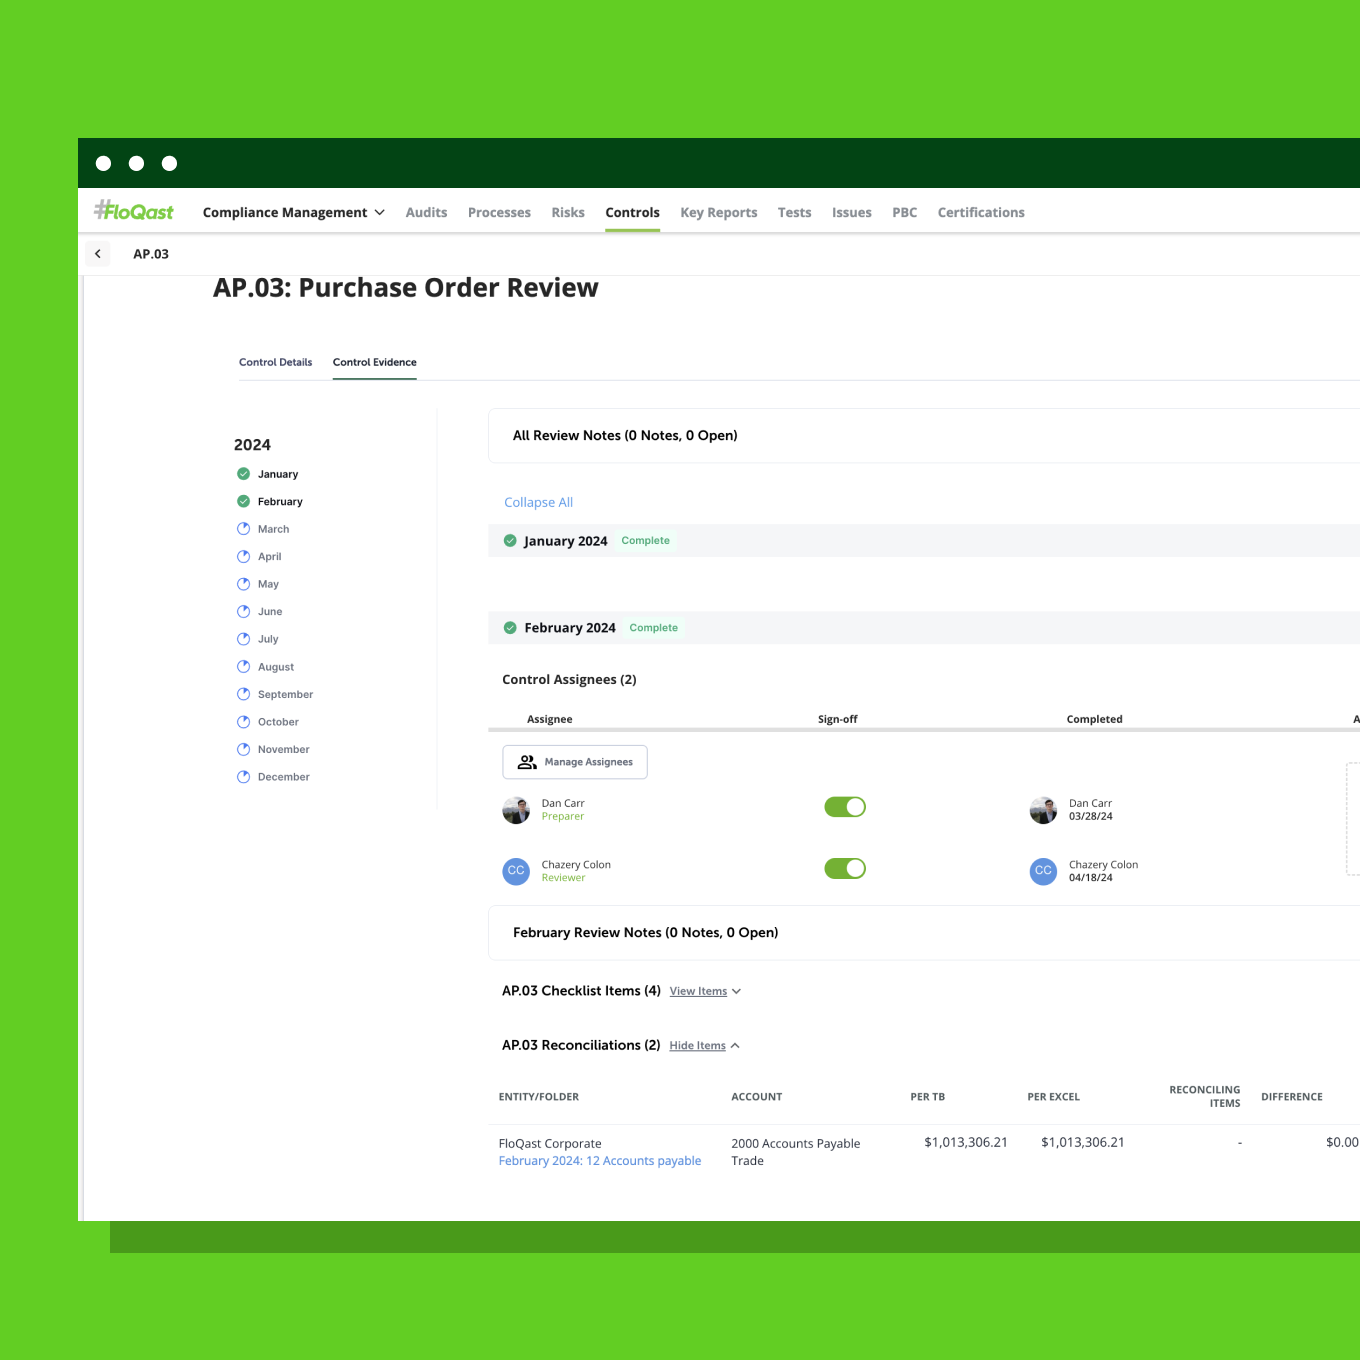Toggle Chazery Colon's sign-off switch
The width and height of the screenshot is (1360, 1360).
tap(845, 868)
